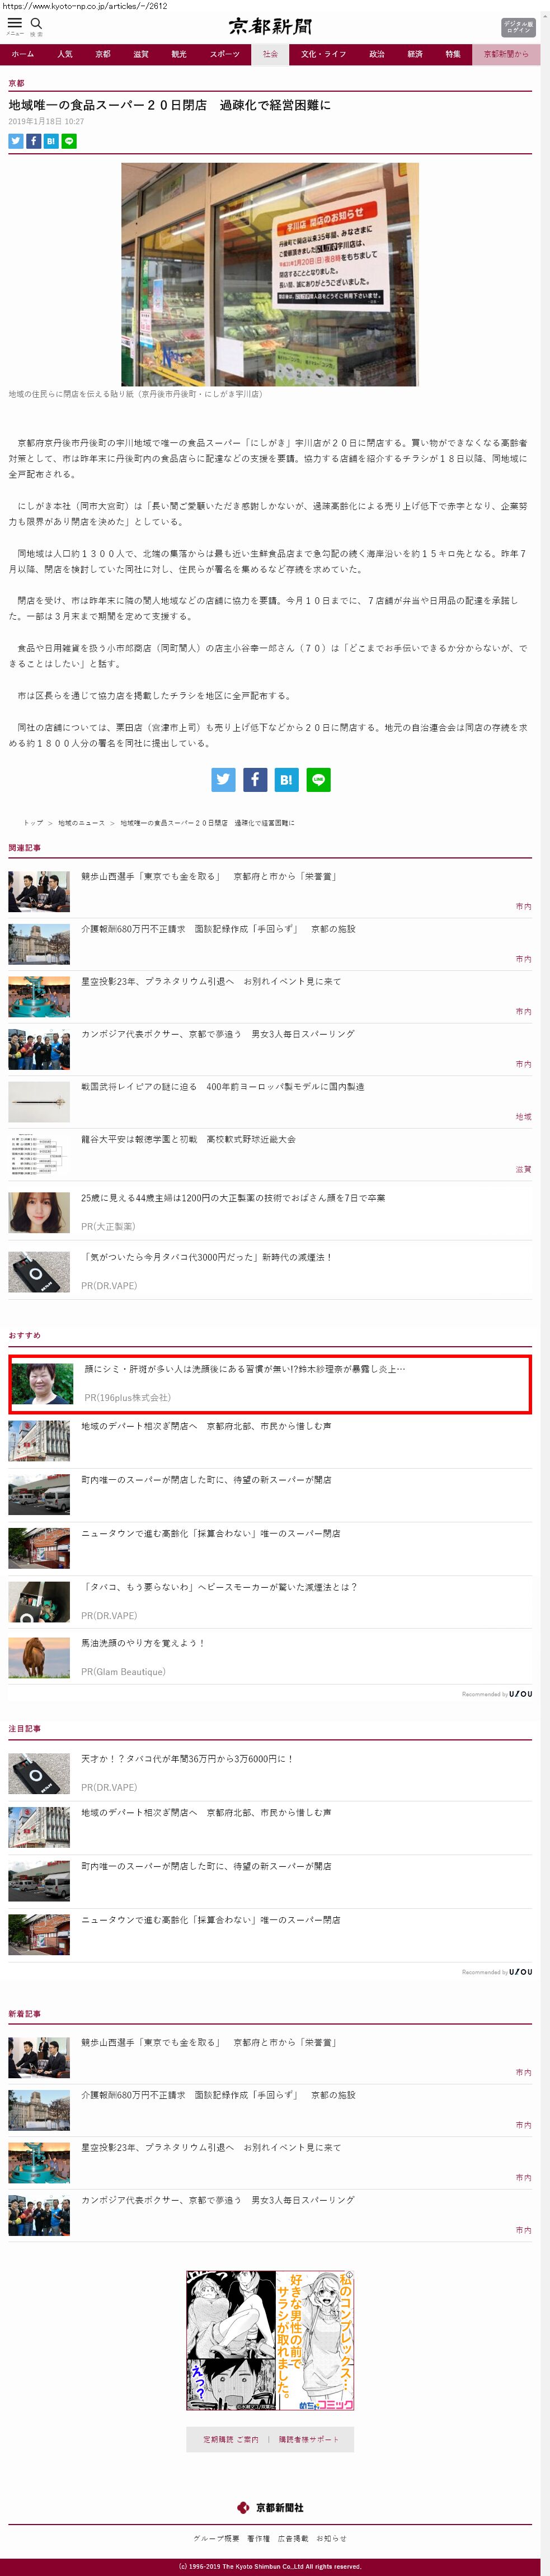
Task: Click the manga comic advertisement banner
Action: coord(270,2340)
